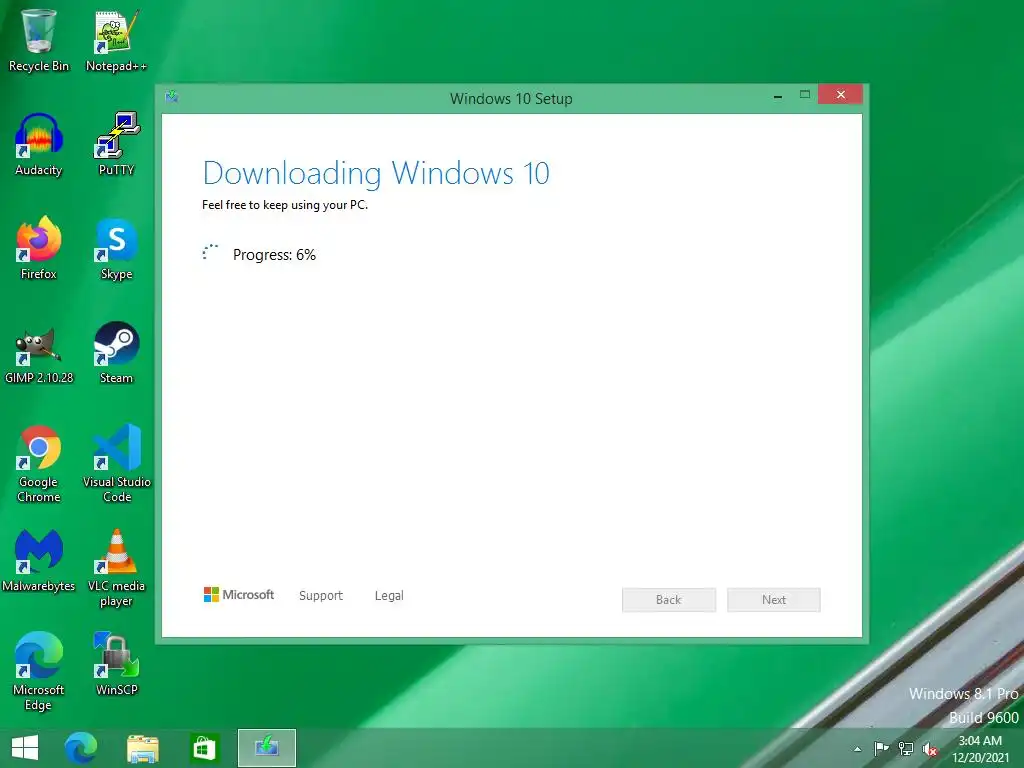1024x768 pixels.
Task: Click the "Downloading Windows 10" heading
Action: (376, 174)
